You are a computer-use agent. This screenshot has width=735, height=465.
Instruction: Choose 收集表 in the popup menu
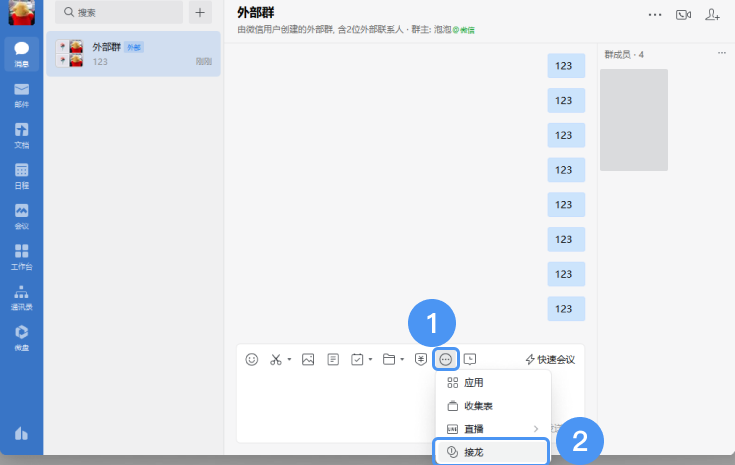478,406
